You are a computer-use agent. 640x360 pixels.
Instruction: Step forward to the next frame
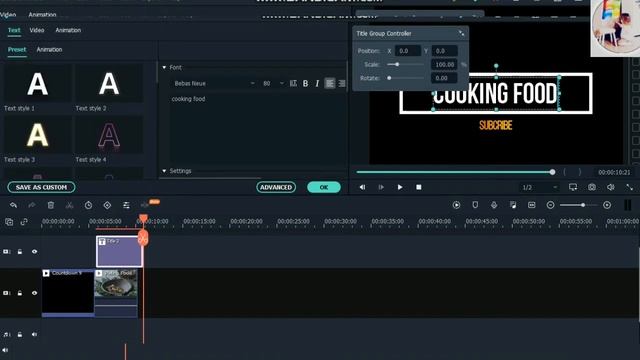[x=381, y=187]
